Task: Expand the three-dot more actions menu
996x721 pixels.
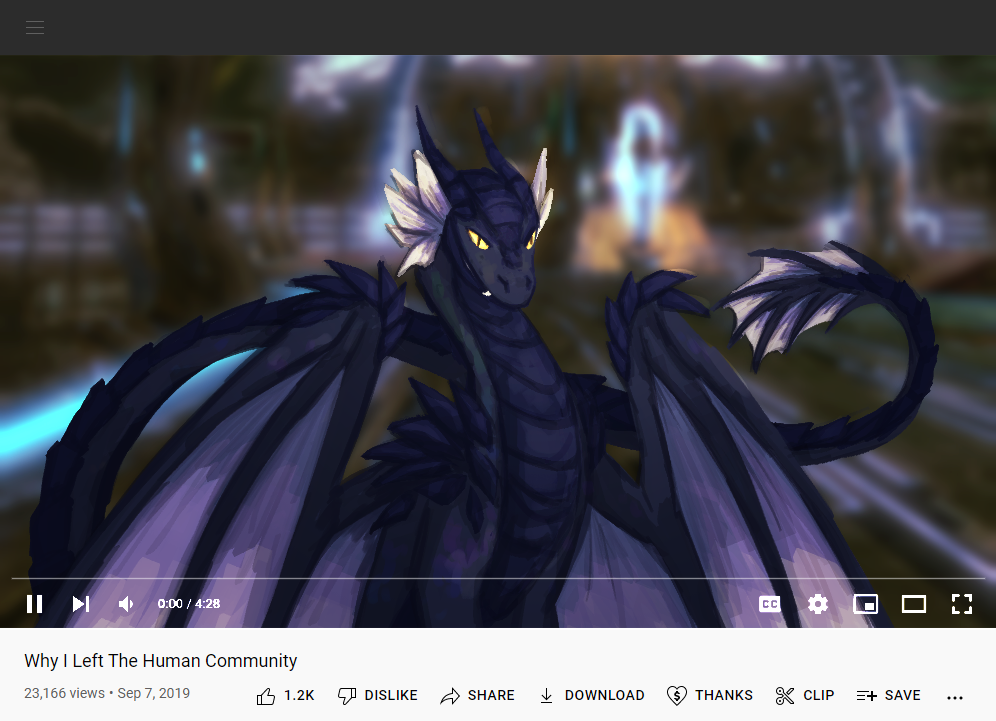Action: pos(954,696)
